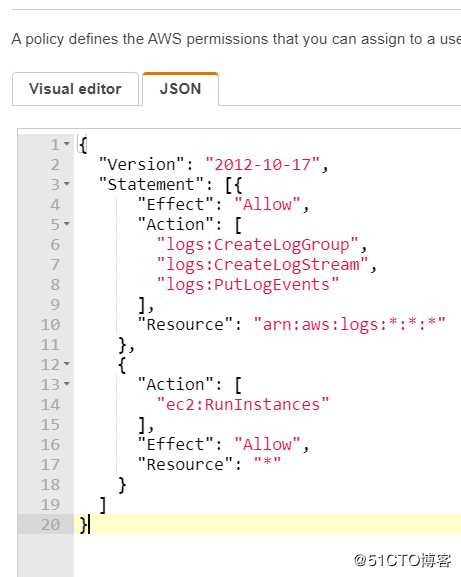This screenshot has height=577, width=461.
Task: Click line number 20 in the gutter
Action: (50, 524)
